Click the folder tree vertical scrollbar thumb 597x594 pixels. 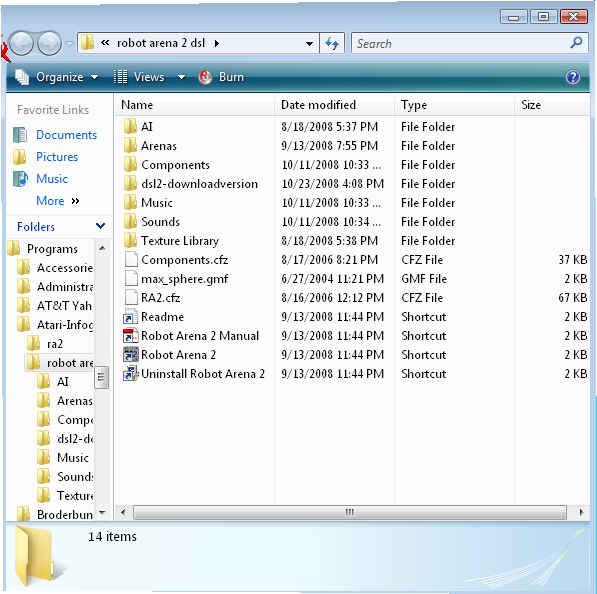pos(101,377)
